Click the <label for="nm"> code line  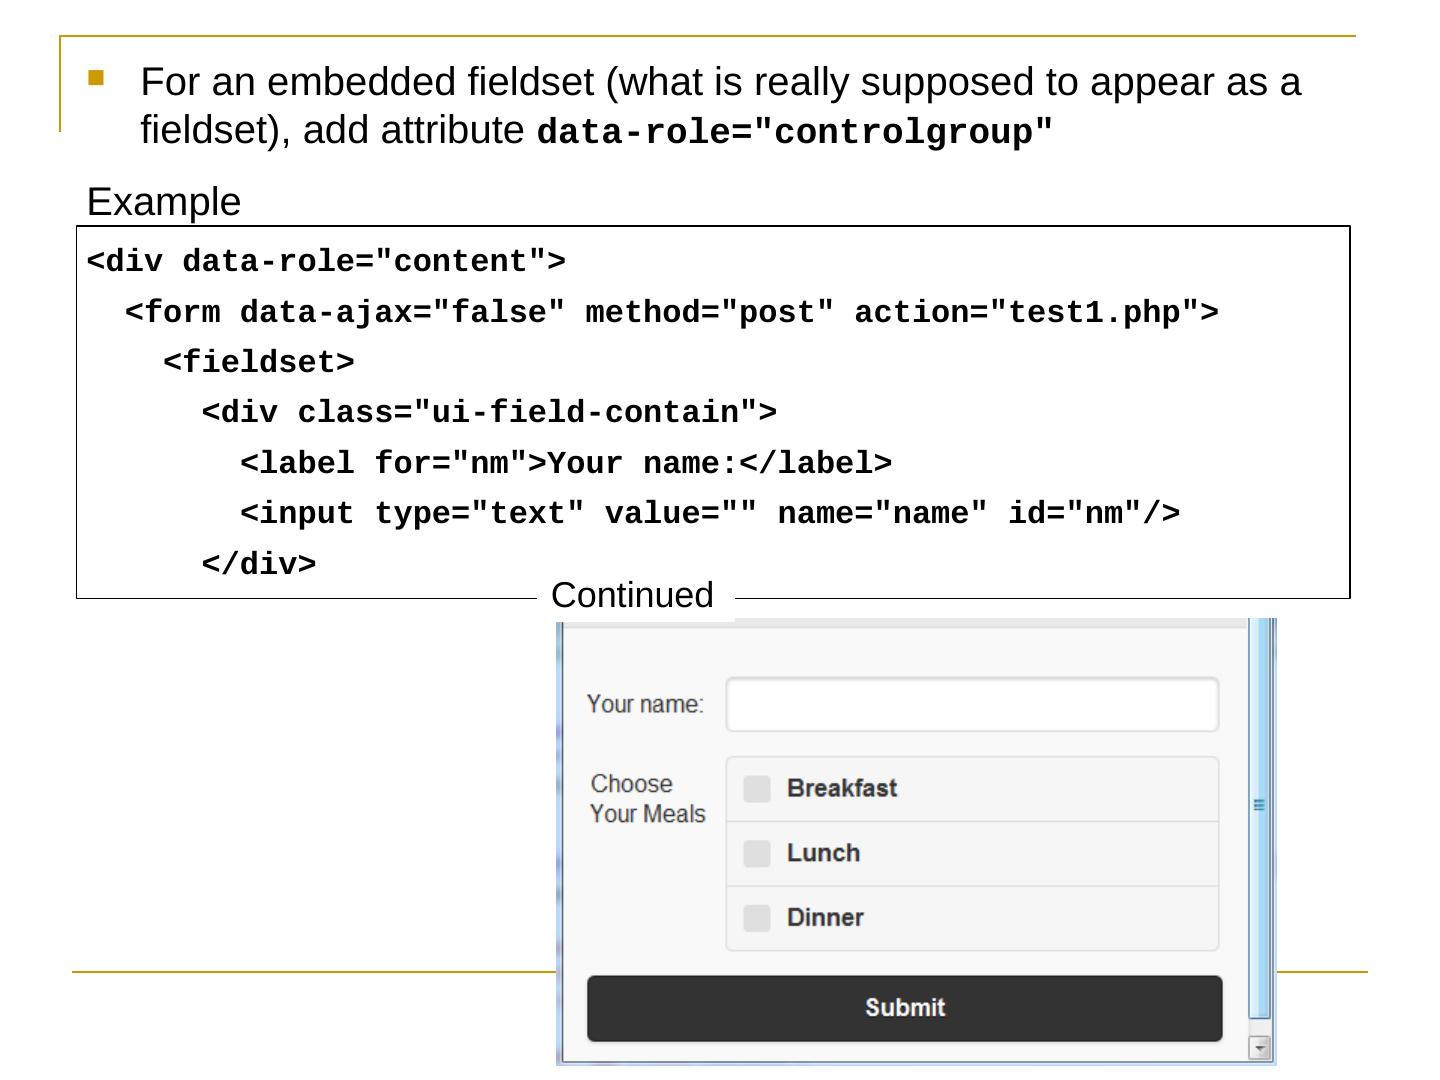click(565, 463)
